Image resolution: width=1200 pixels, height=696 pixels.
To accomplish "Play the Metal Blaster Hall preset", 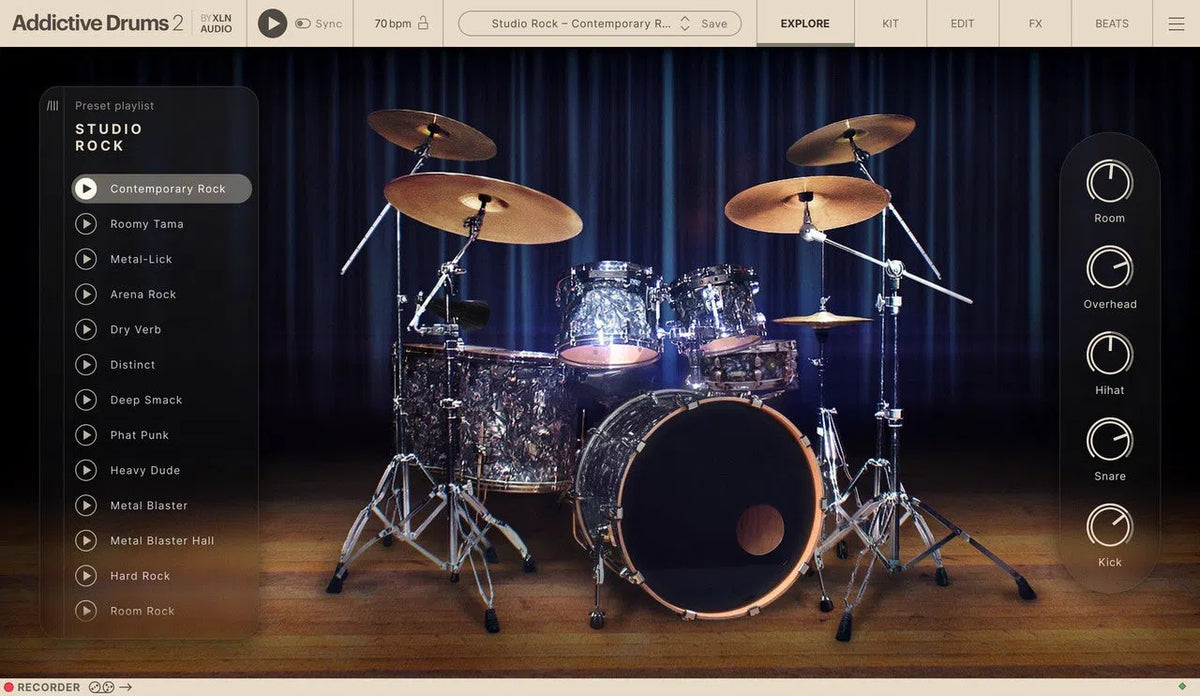I will click(x=86, y=540).
